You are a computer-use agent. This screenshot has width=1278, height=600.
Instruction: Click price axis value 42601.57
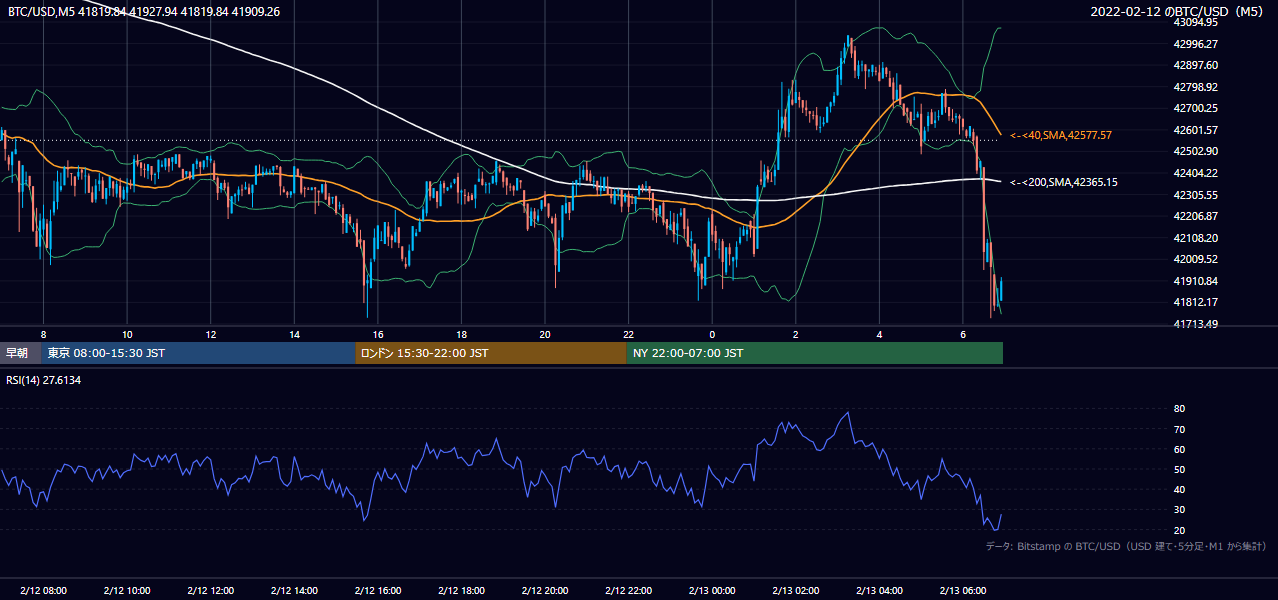point(1195,130)
